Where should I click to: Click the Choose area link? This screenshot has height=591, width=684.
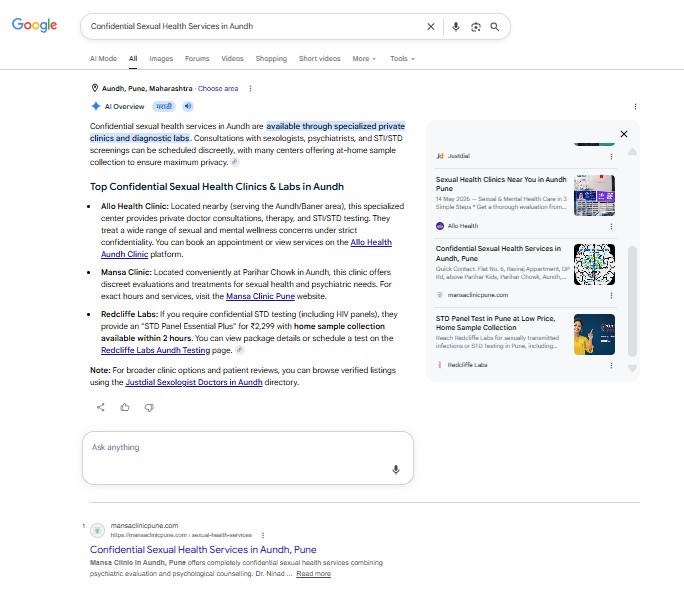(x=218, y=89)
